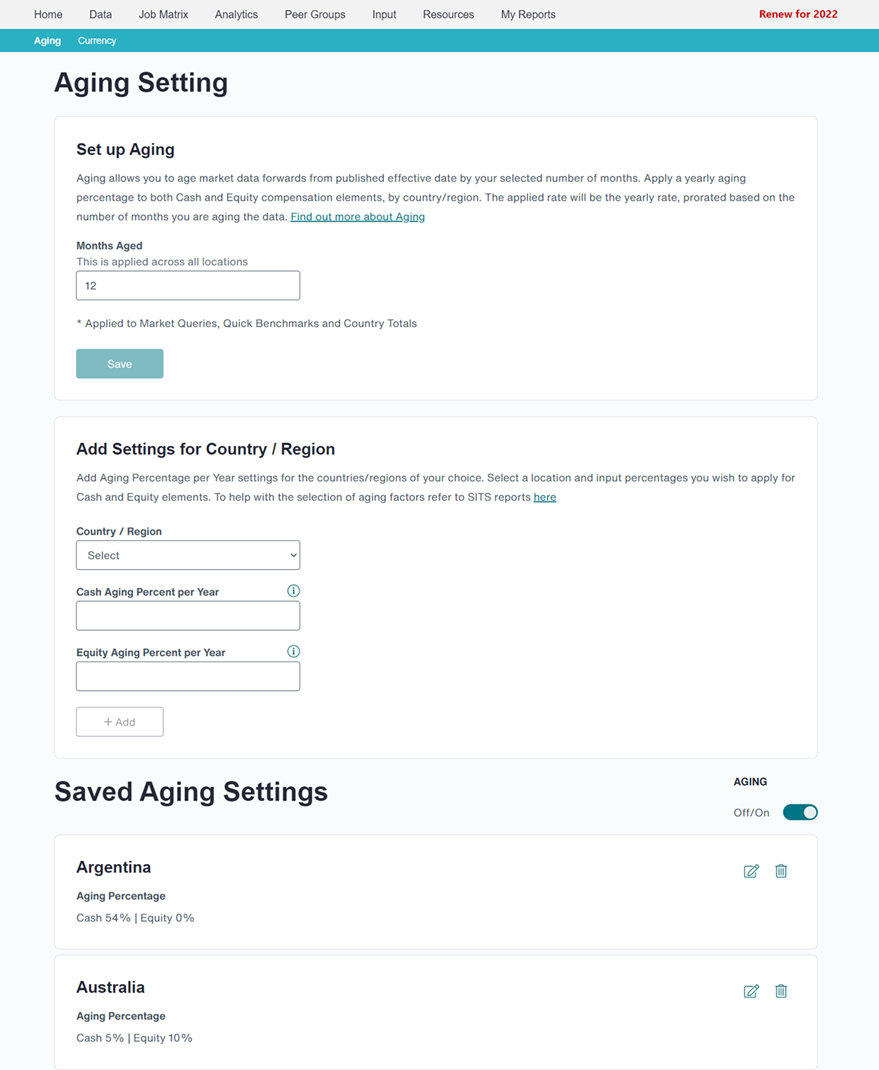This screenshot has width=879, height=1070.
Task: Open Find out more about Aging link
Action: (x=358, y=216)
